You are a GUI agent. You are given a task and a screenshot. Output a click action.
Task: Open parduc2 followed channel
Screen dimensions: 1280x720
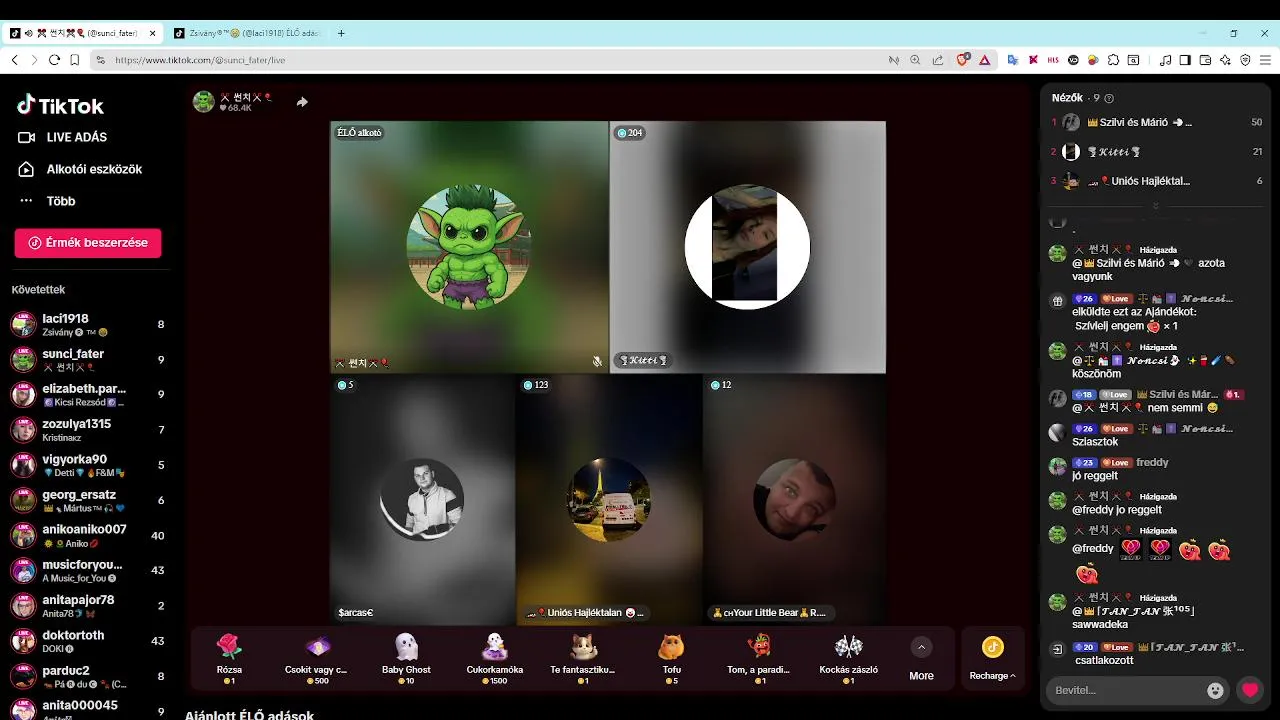coord(88,675)
